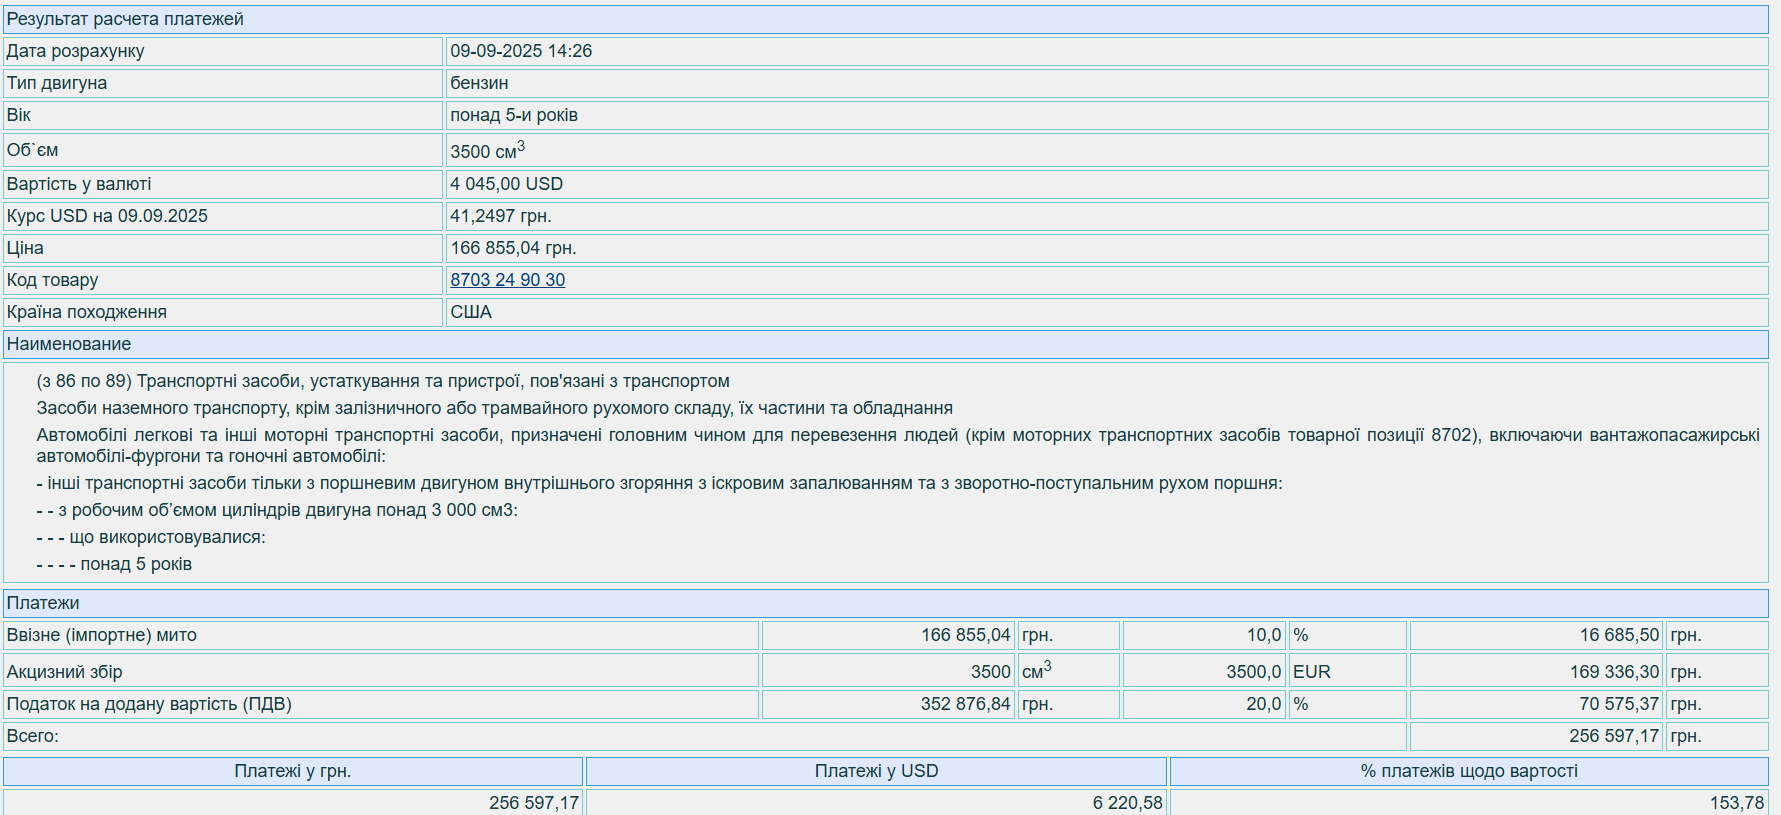Click the line "Засоби наземного транспорту" description

pyautogui.click(x=494, y=408)
